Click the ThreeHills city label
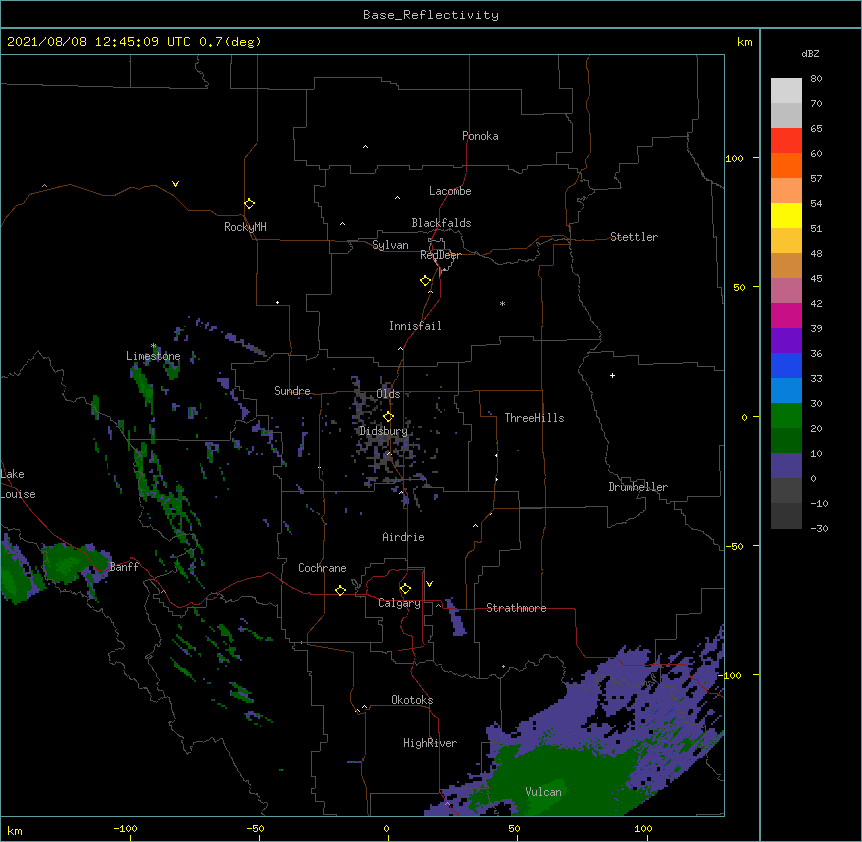The height and width of the screenshot is (842, 862). pyautogui.click(x=534, y=418)
